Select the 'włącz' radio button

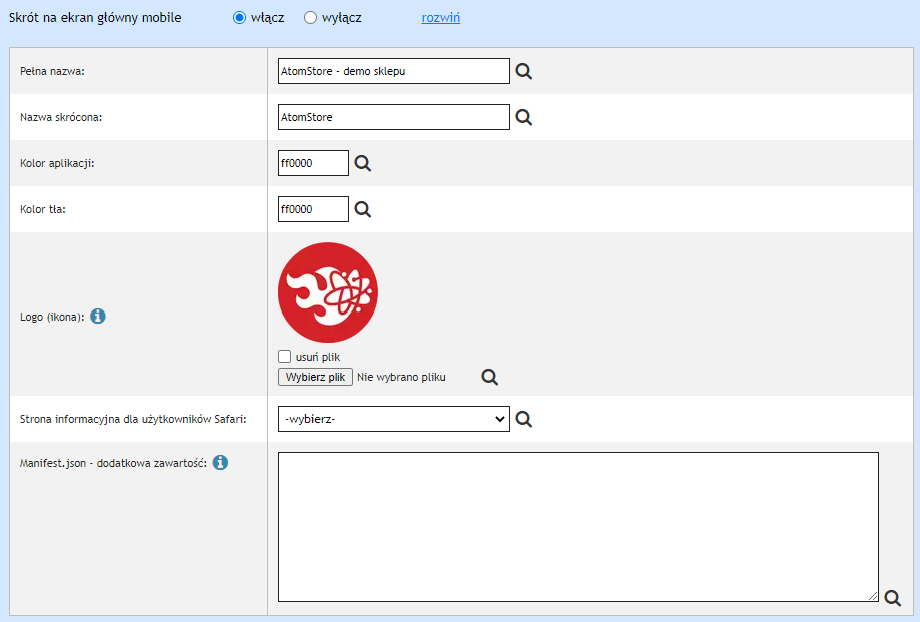point(240,18)
